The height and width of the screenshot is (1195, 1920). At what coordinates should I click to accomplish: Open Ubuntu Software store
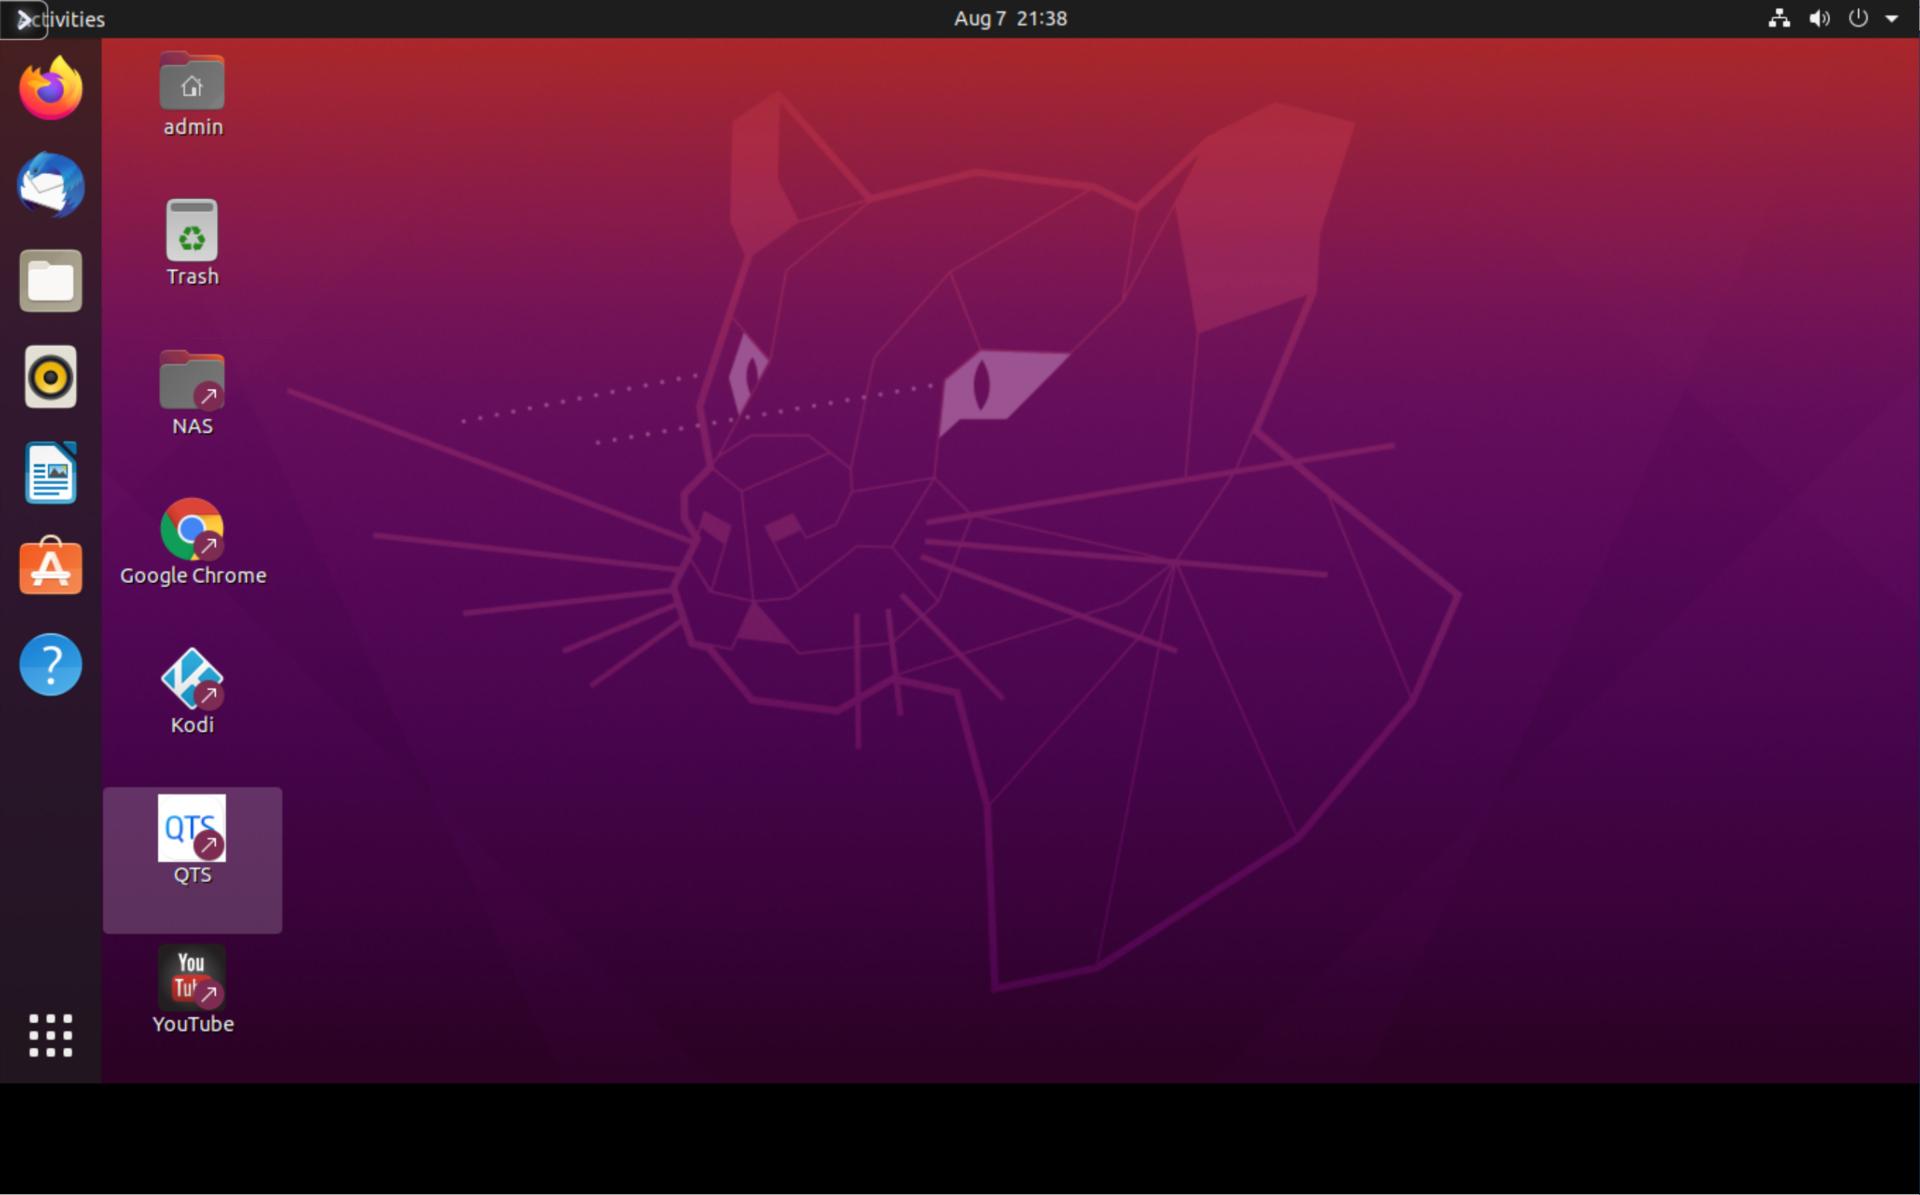(50, 568)
